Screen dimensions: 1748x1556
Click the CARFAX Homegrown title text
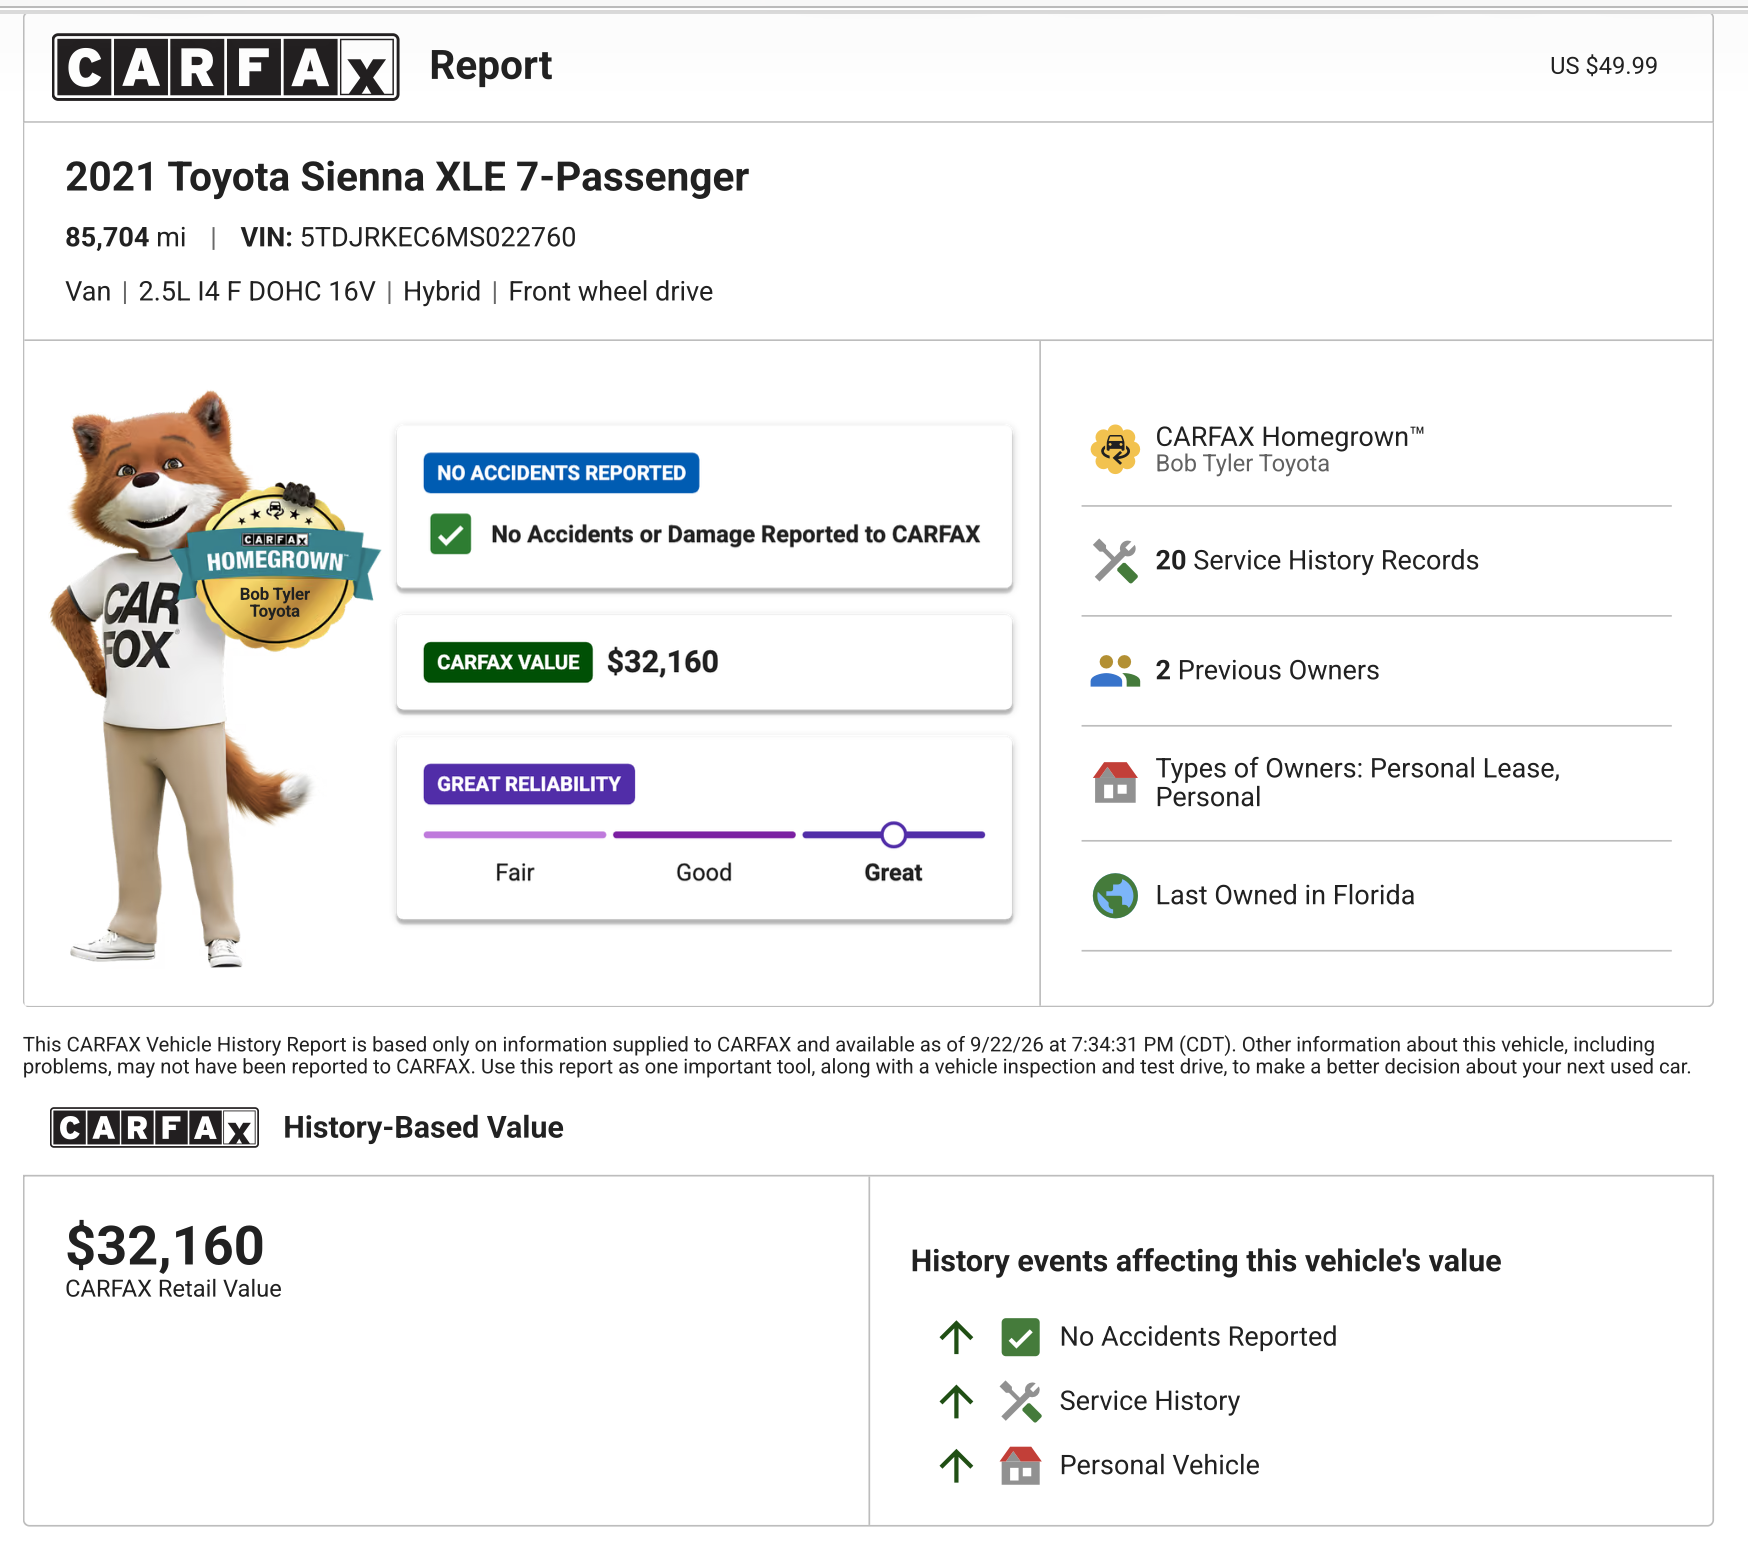tap(1290, 437)
